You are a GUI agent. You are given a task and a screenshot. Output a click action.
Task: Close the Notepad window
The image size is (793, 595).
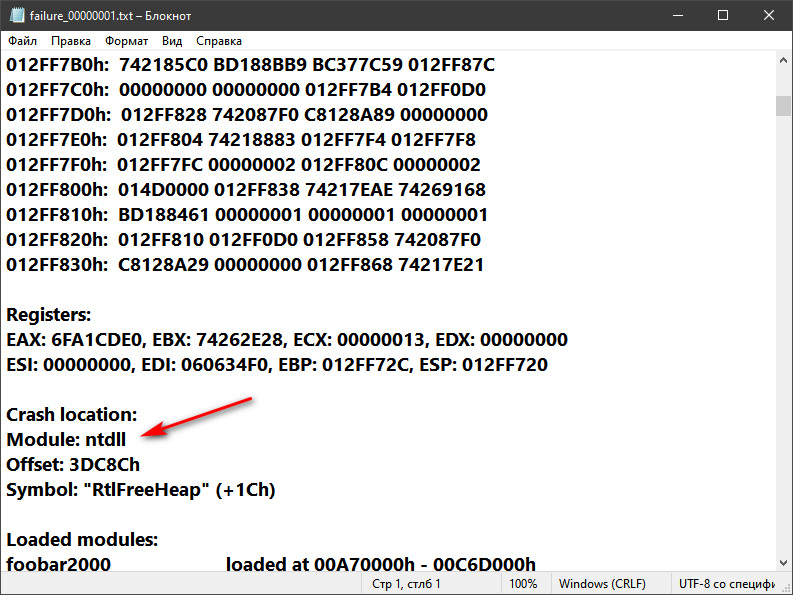[x=769, y=15]
